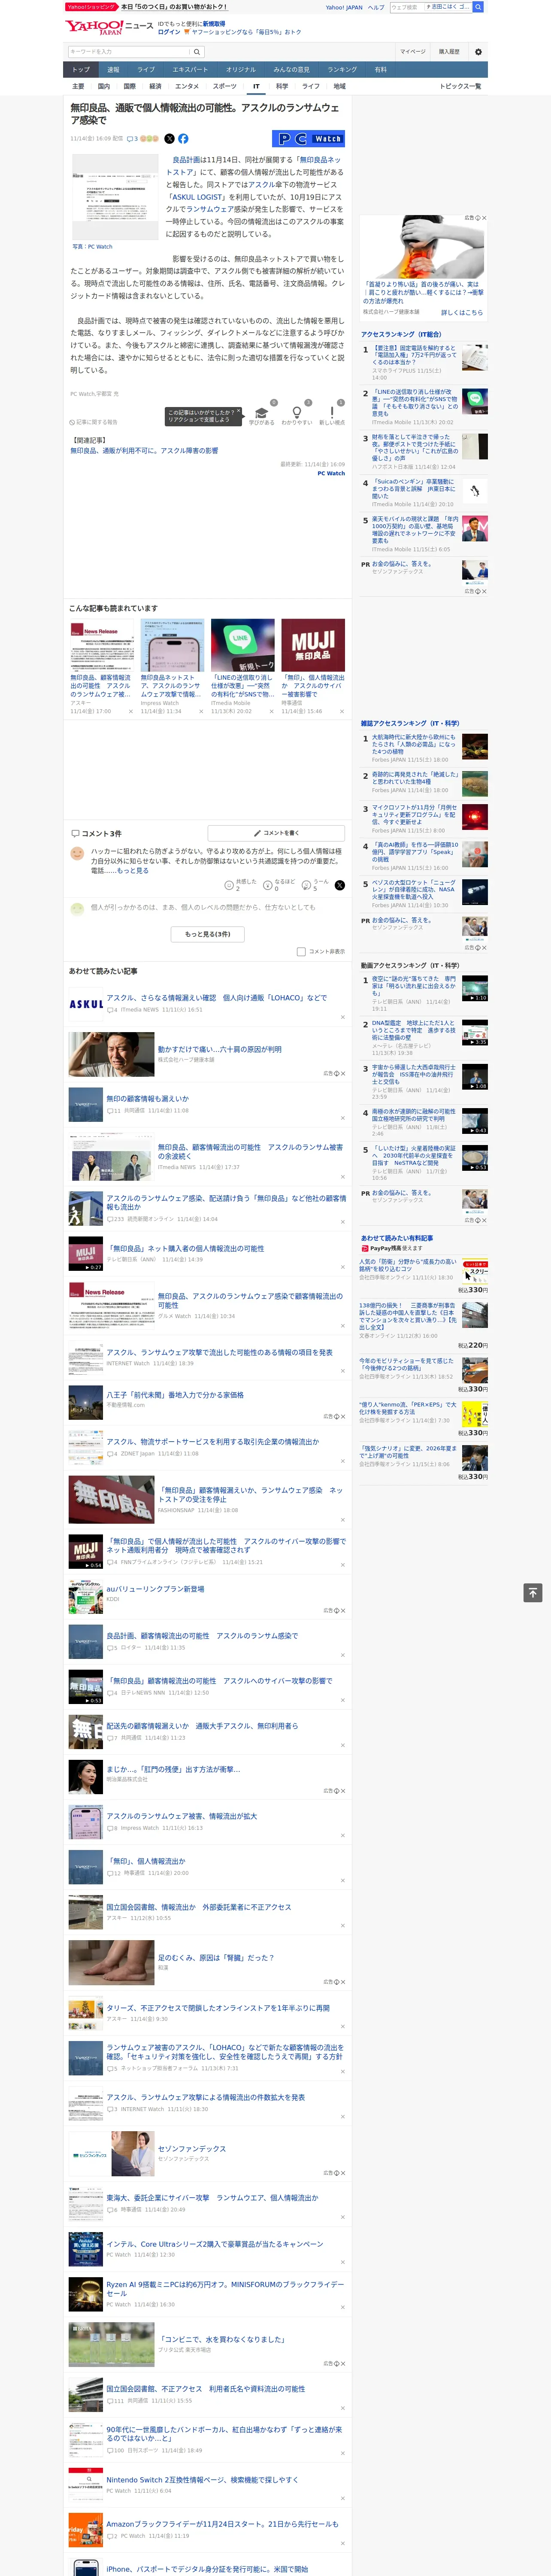Open ranking item 1 固定電話 article
The height and width of the screenshot is (2576, 551).
414,355
